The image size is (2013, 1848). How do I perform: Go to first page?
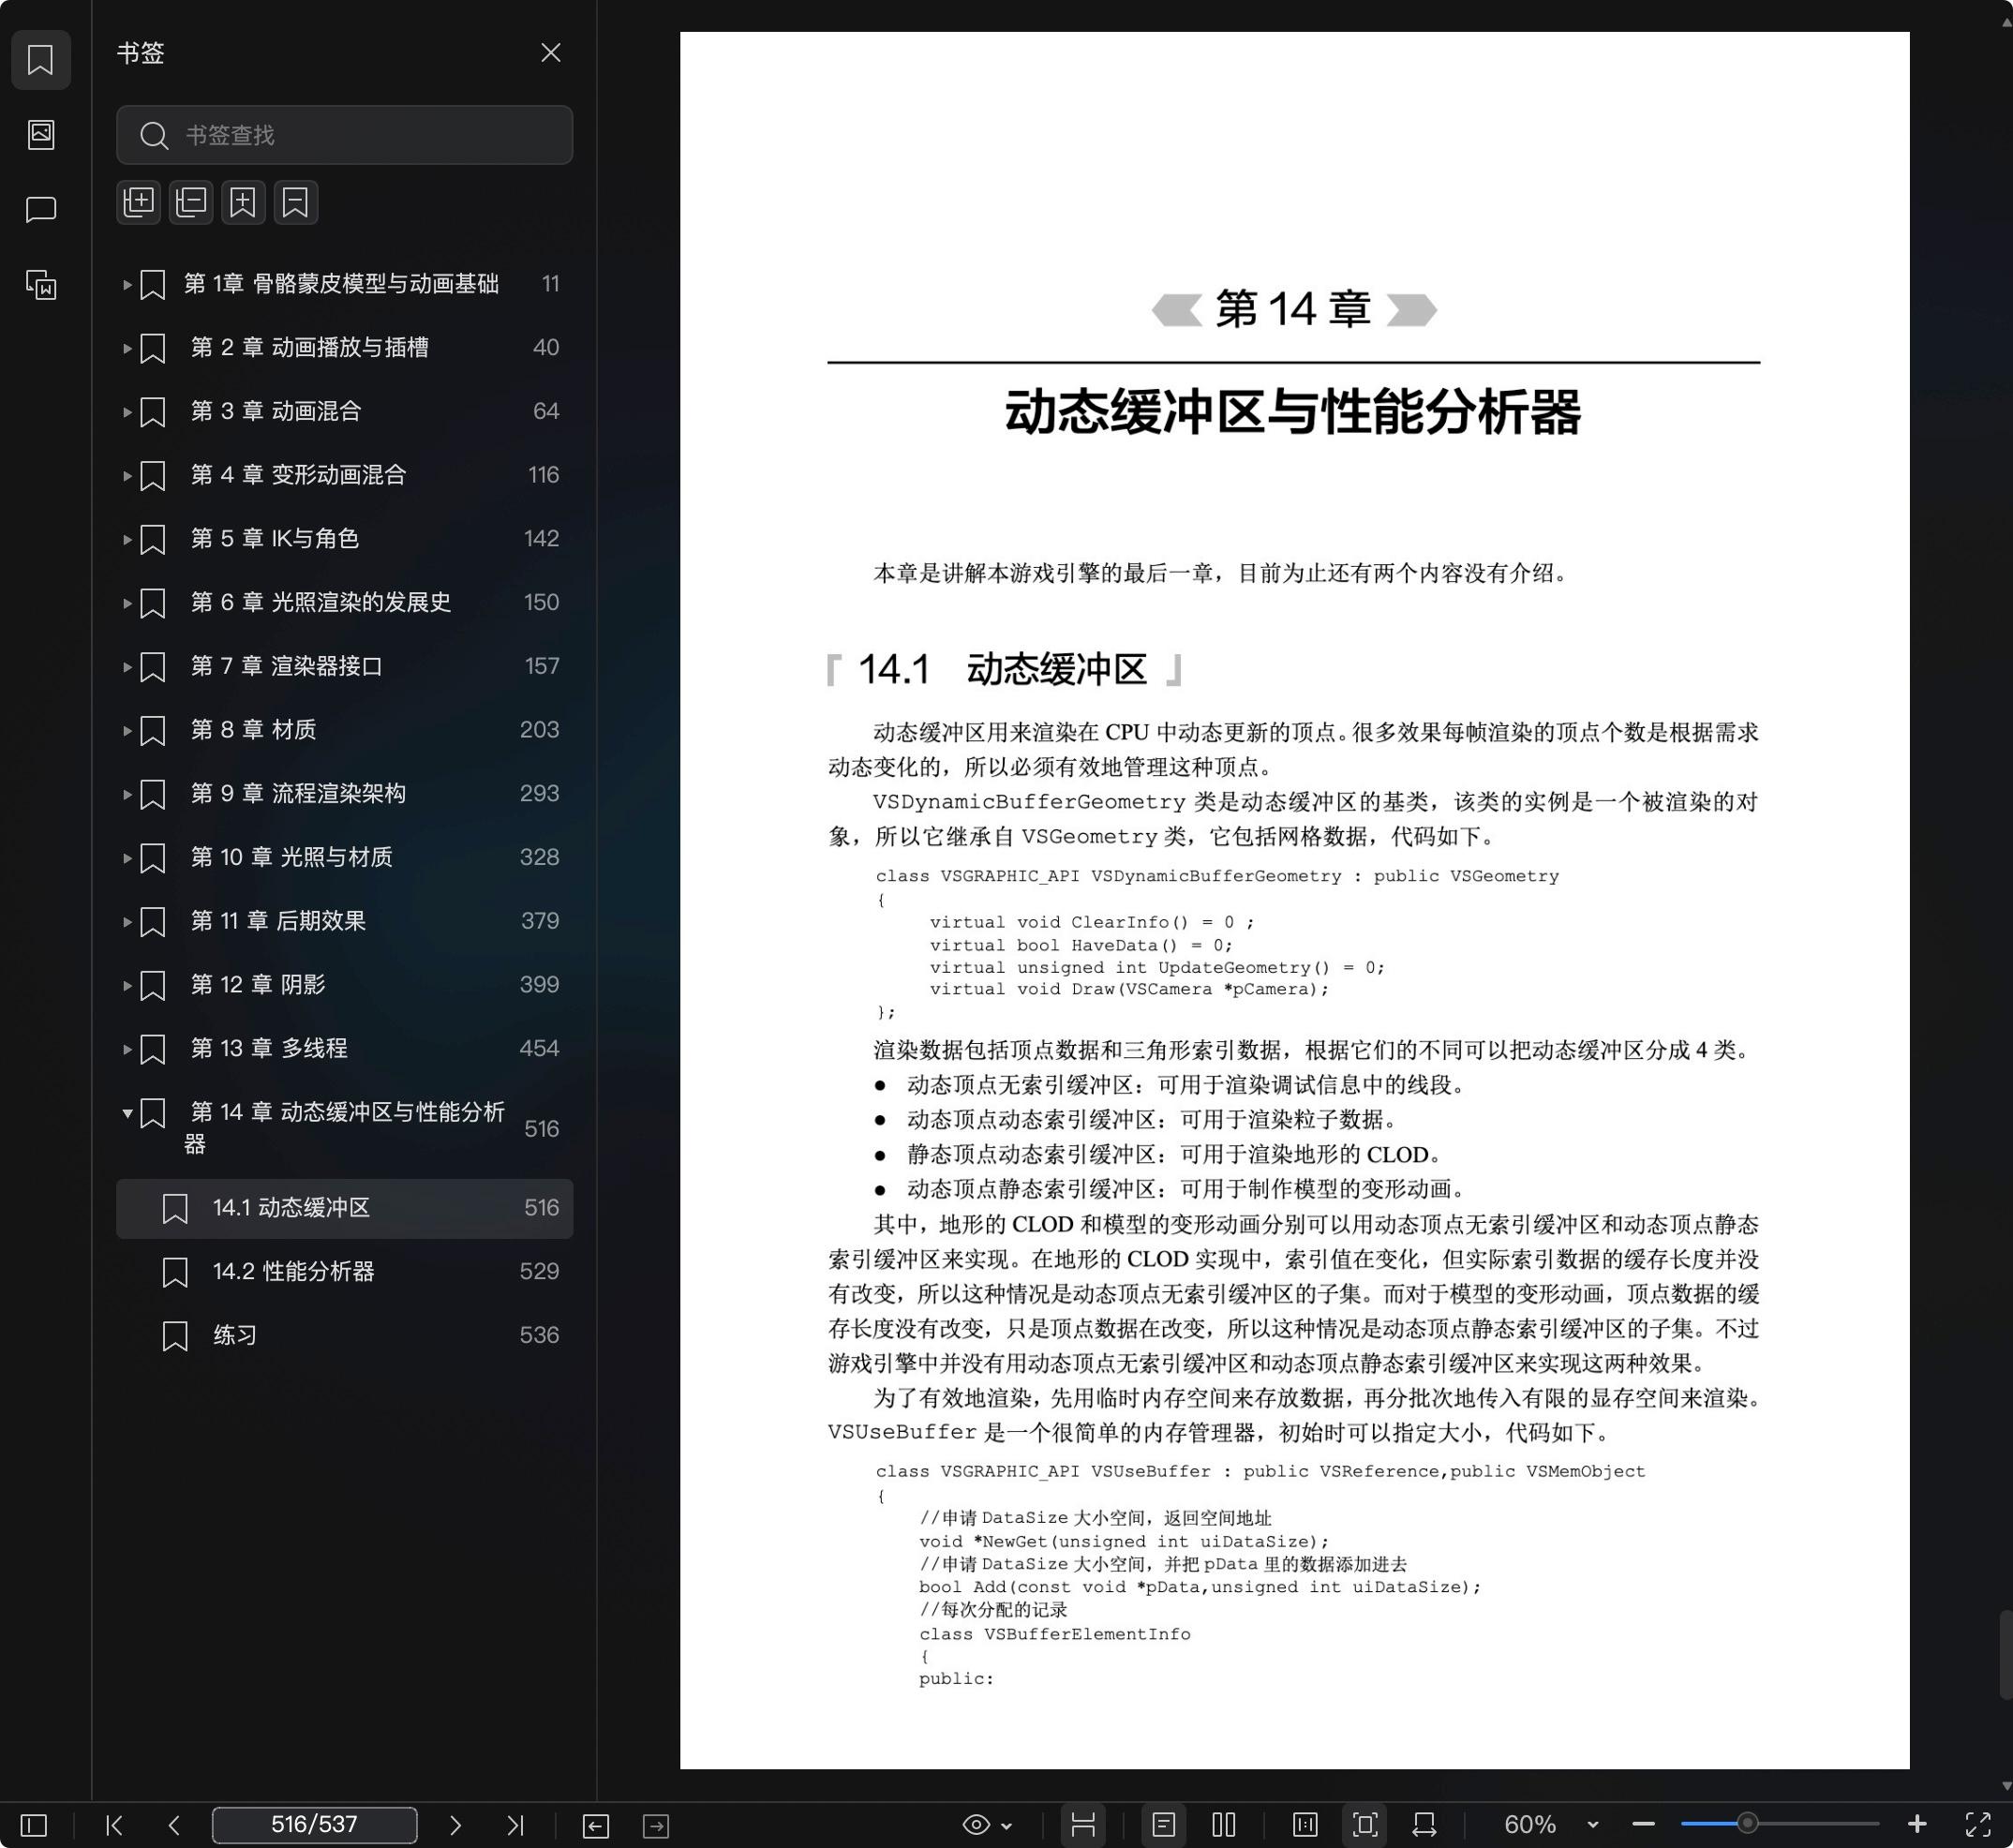(115, 1825)
